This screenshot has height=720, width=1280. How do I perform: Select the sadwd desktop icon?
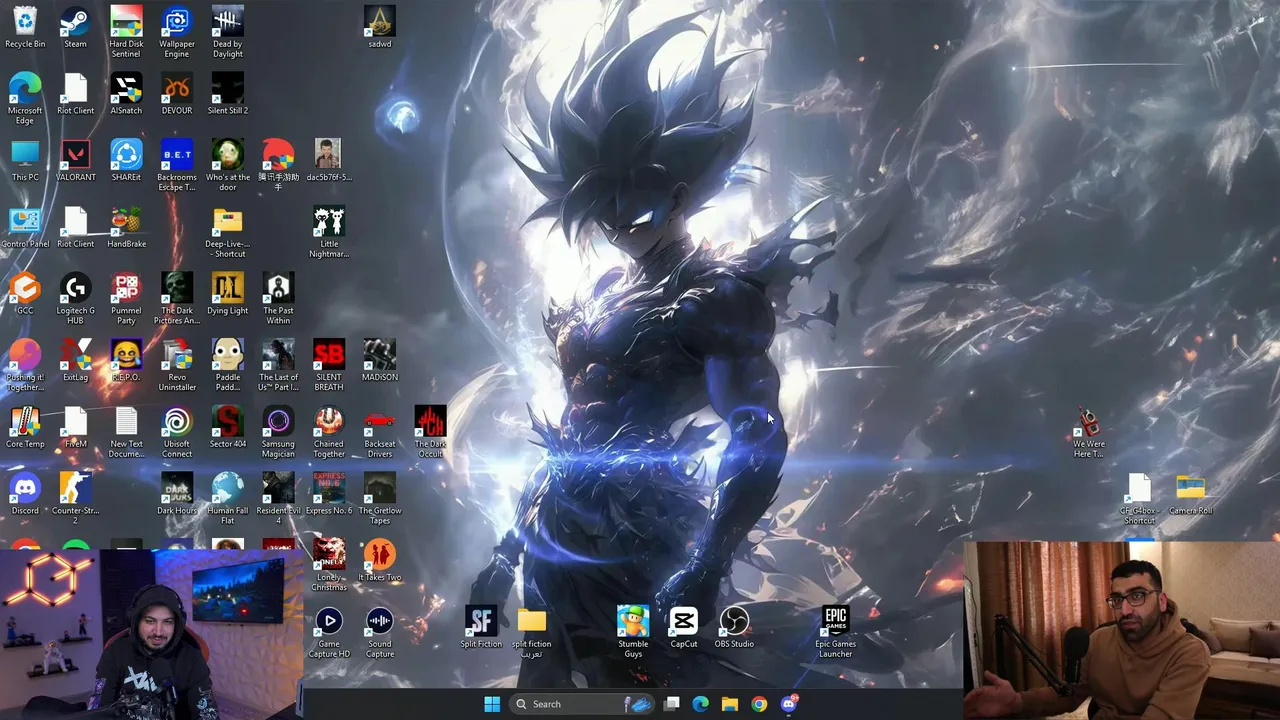(x=380, y=28)
